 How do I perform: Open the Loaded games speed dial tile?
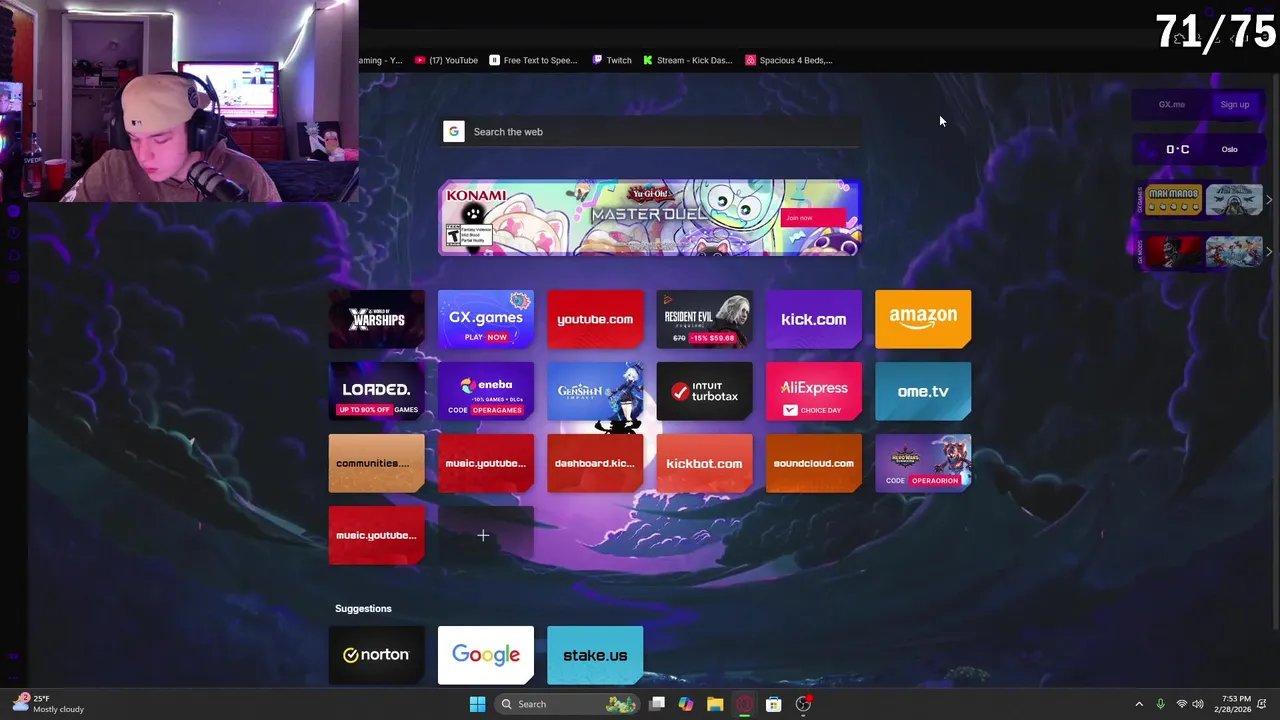(x=376, y=391)
